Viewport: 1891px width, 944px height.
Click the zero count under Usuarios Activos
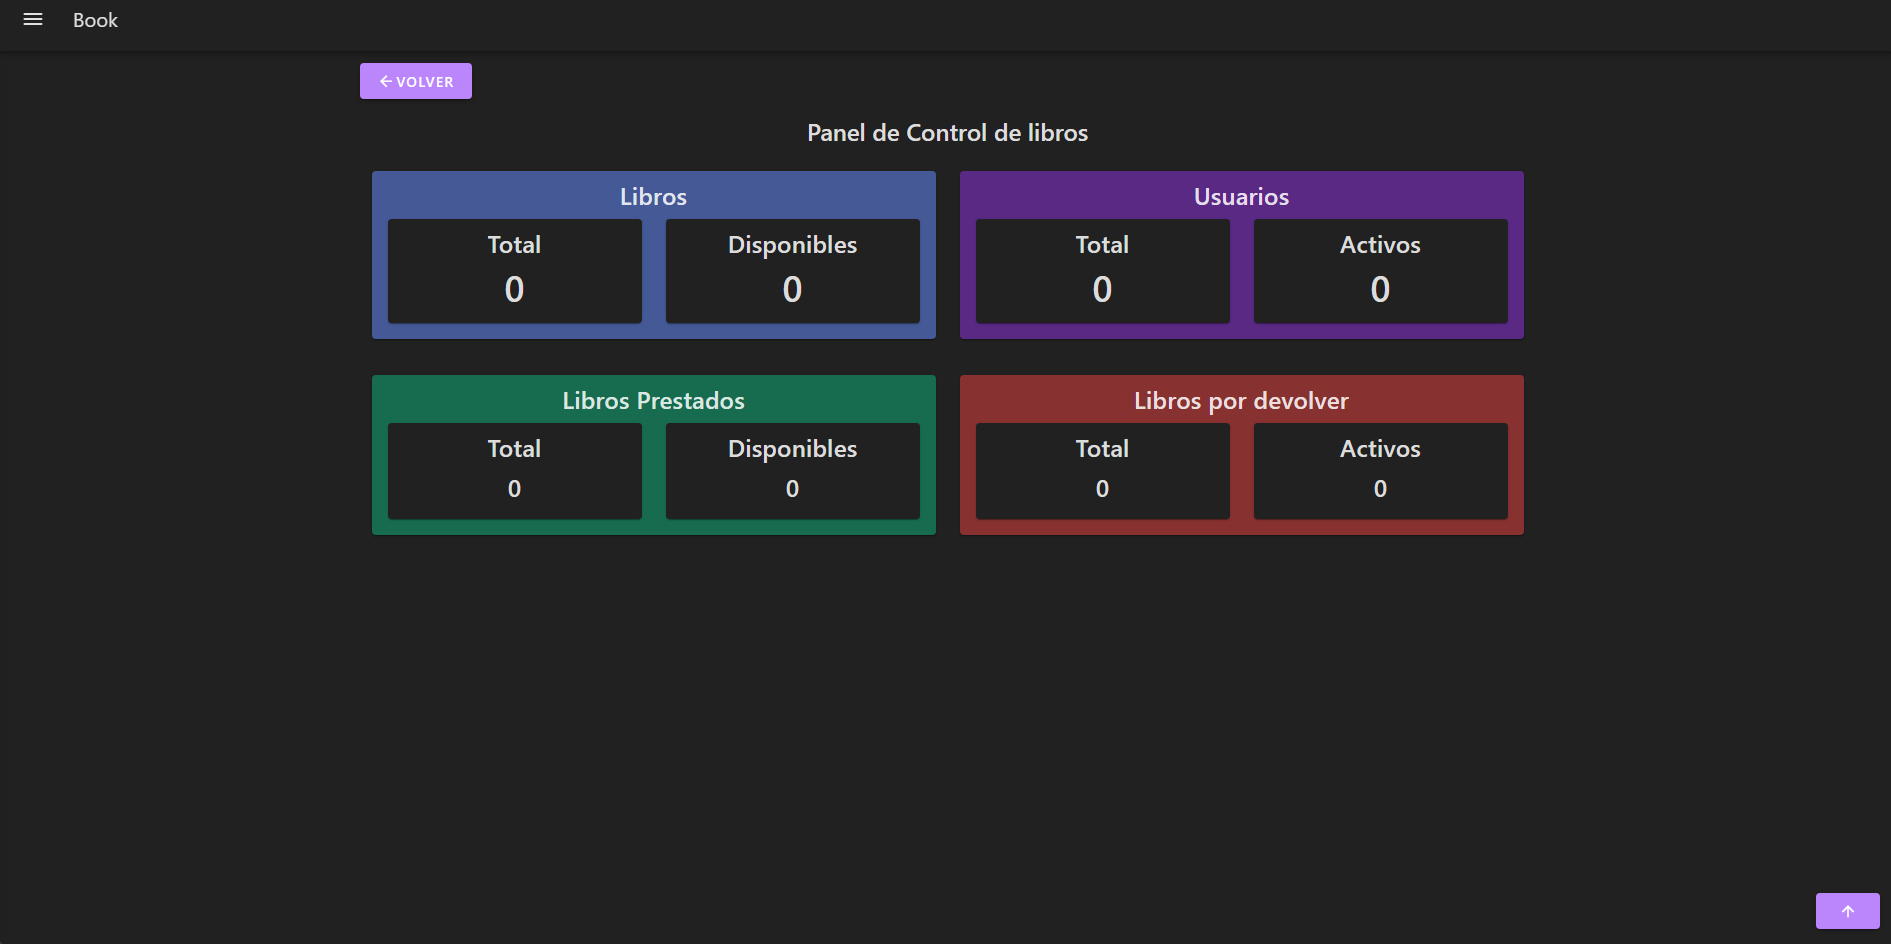[x=1380, y=290]
